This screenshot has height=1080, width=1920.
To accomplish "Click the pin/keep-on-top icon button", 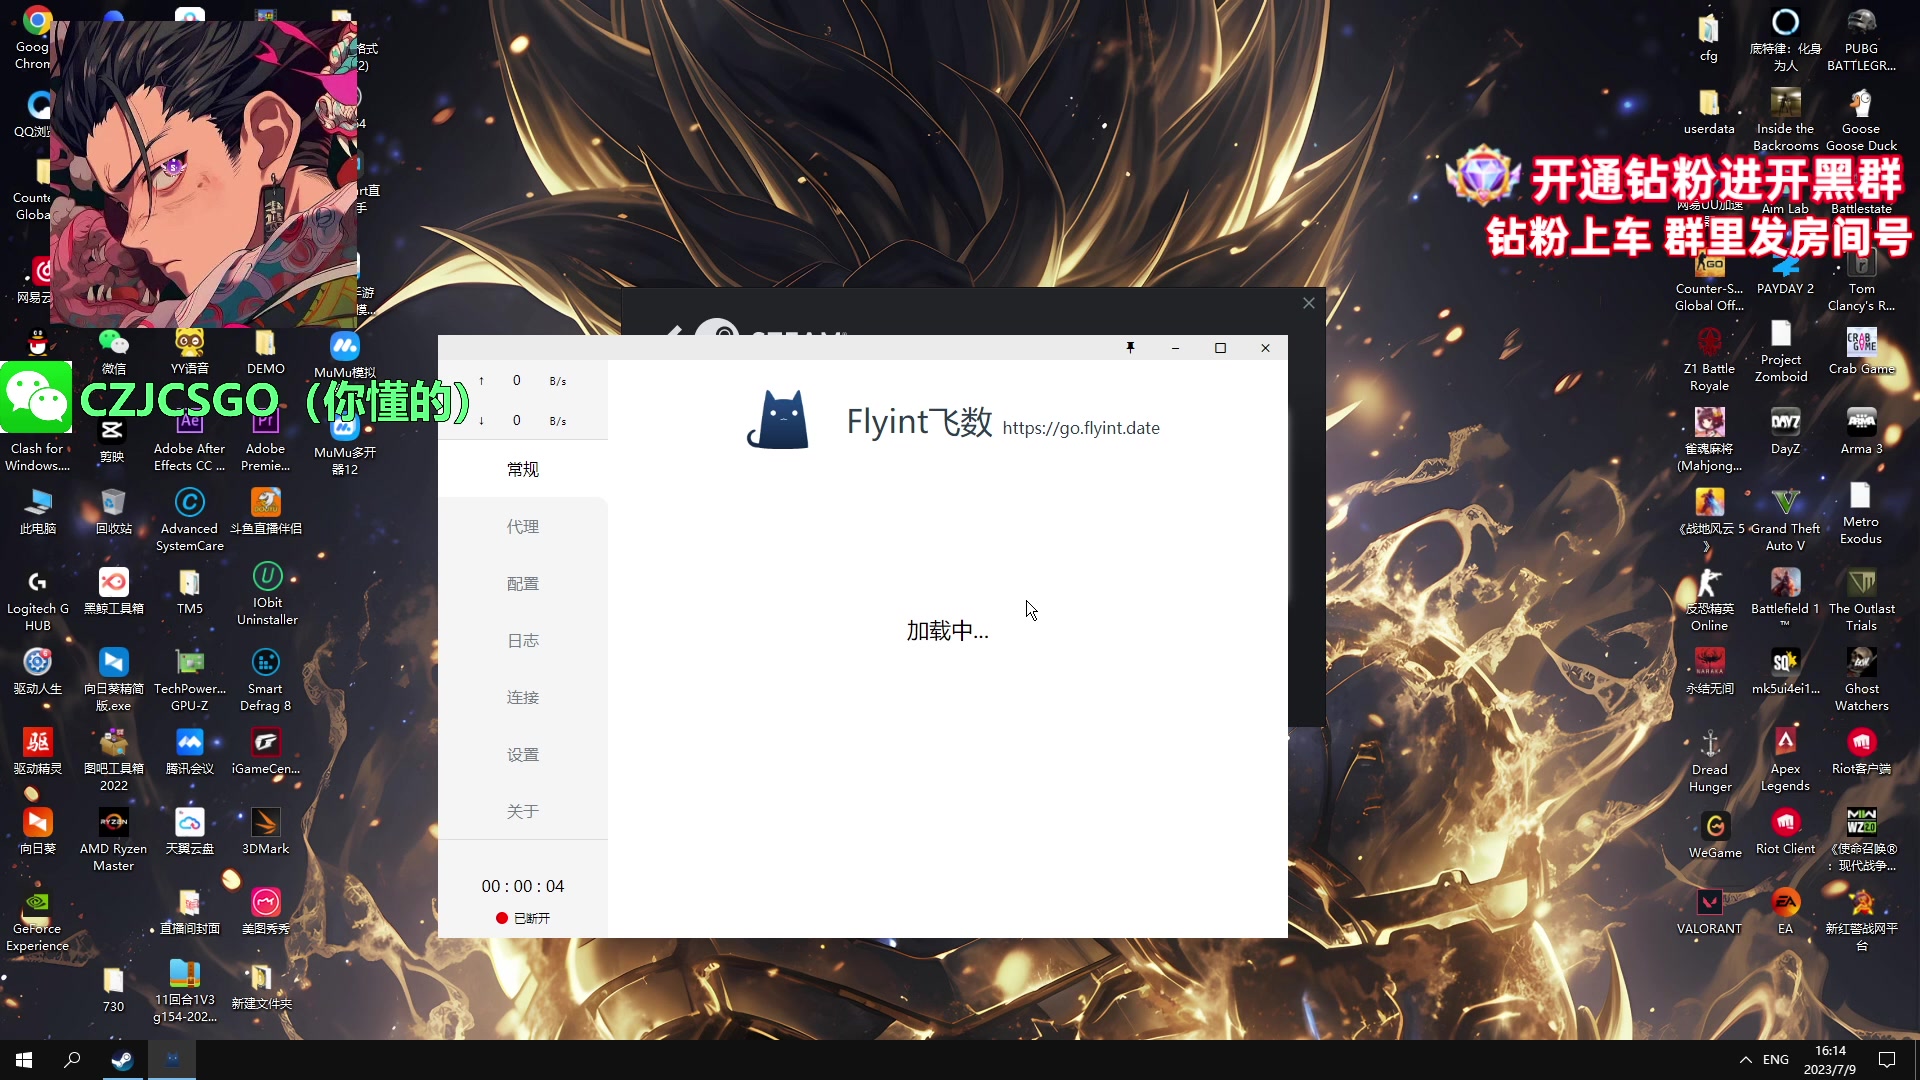I will point(1130,348).
